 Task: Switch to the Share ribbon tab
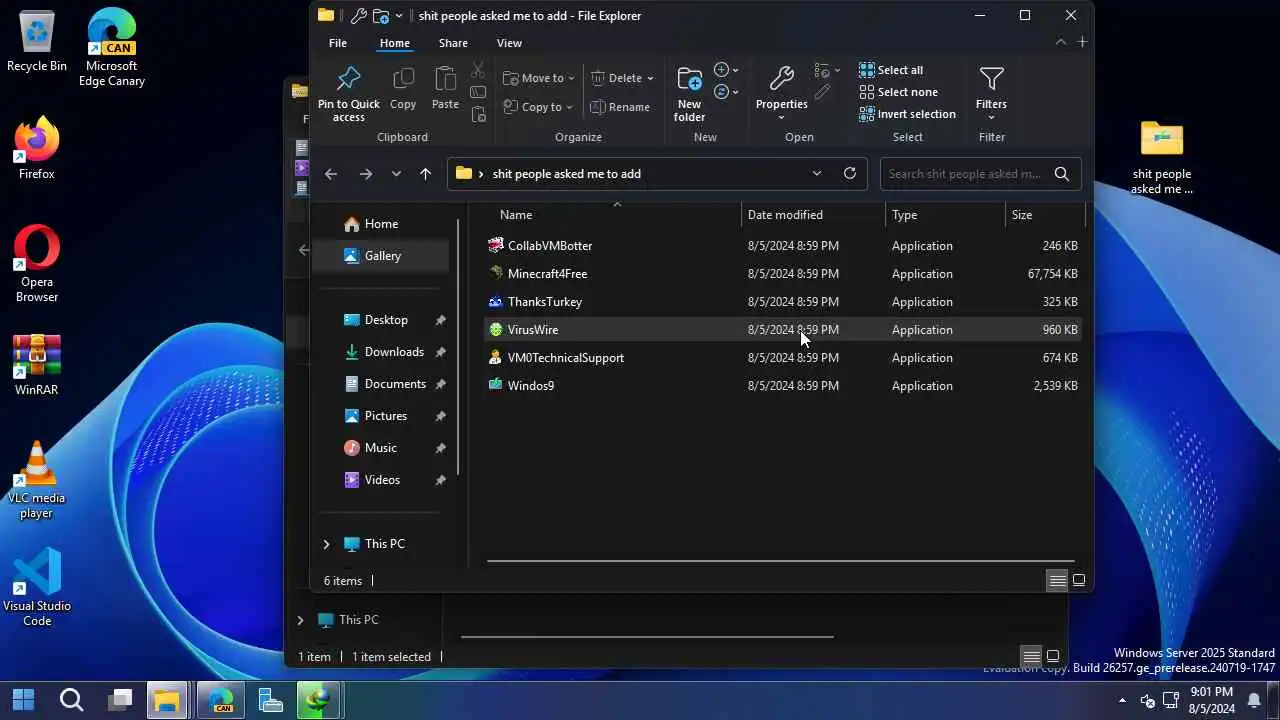(453, 43)
